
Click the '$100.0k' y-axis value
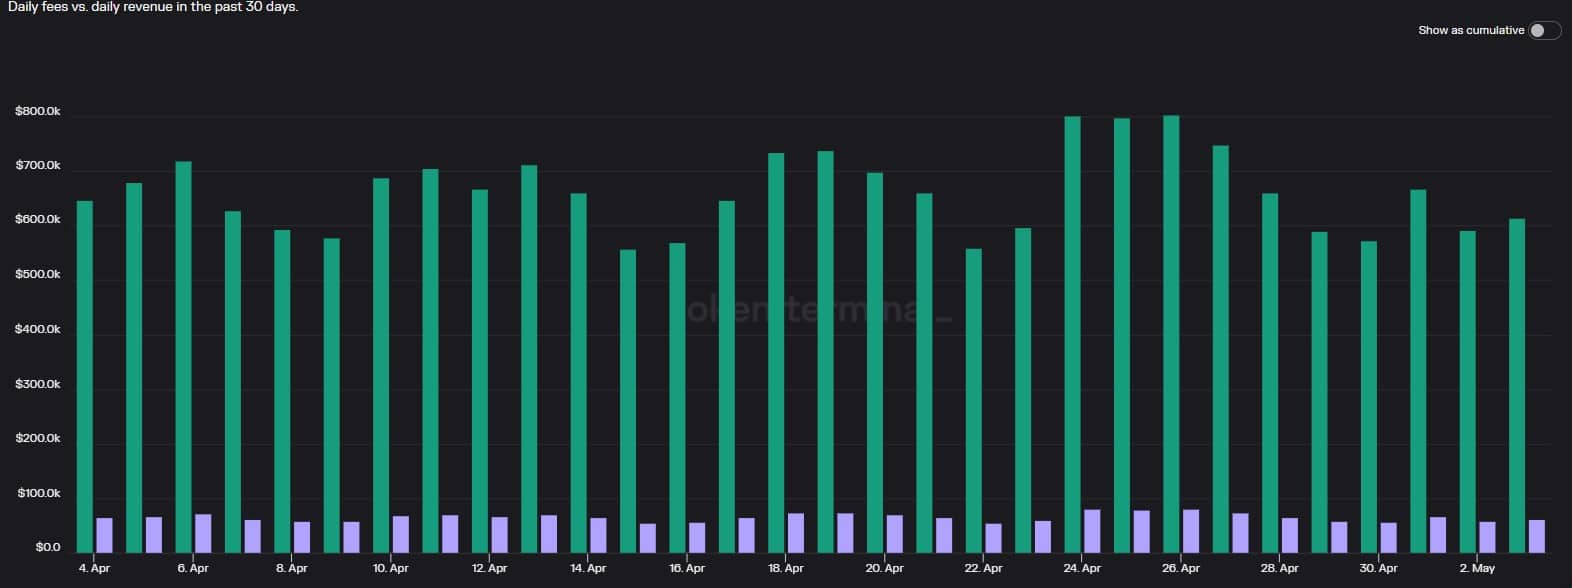tap(39, 493)
